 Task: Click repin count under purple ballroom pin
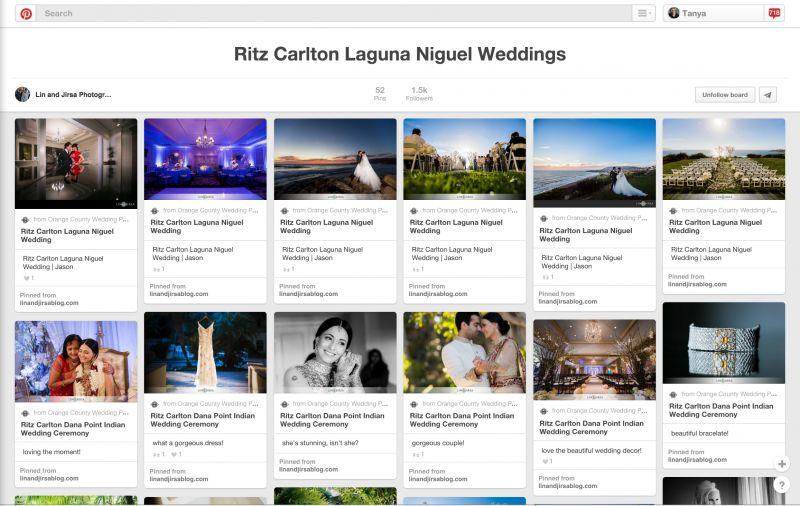pyautogui.click(x=158, y=269)
